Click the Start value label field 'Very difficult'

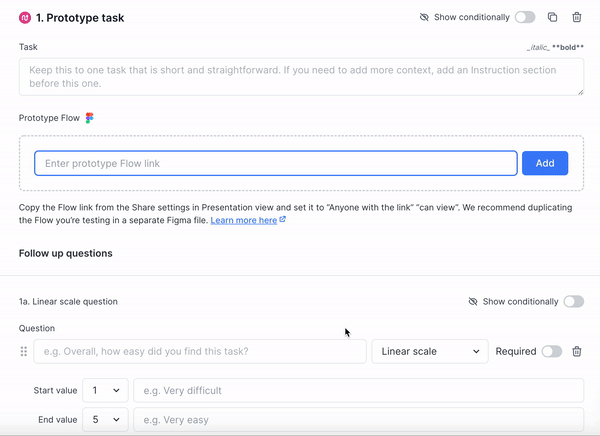tap(358, 390)
